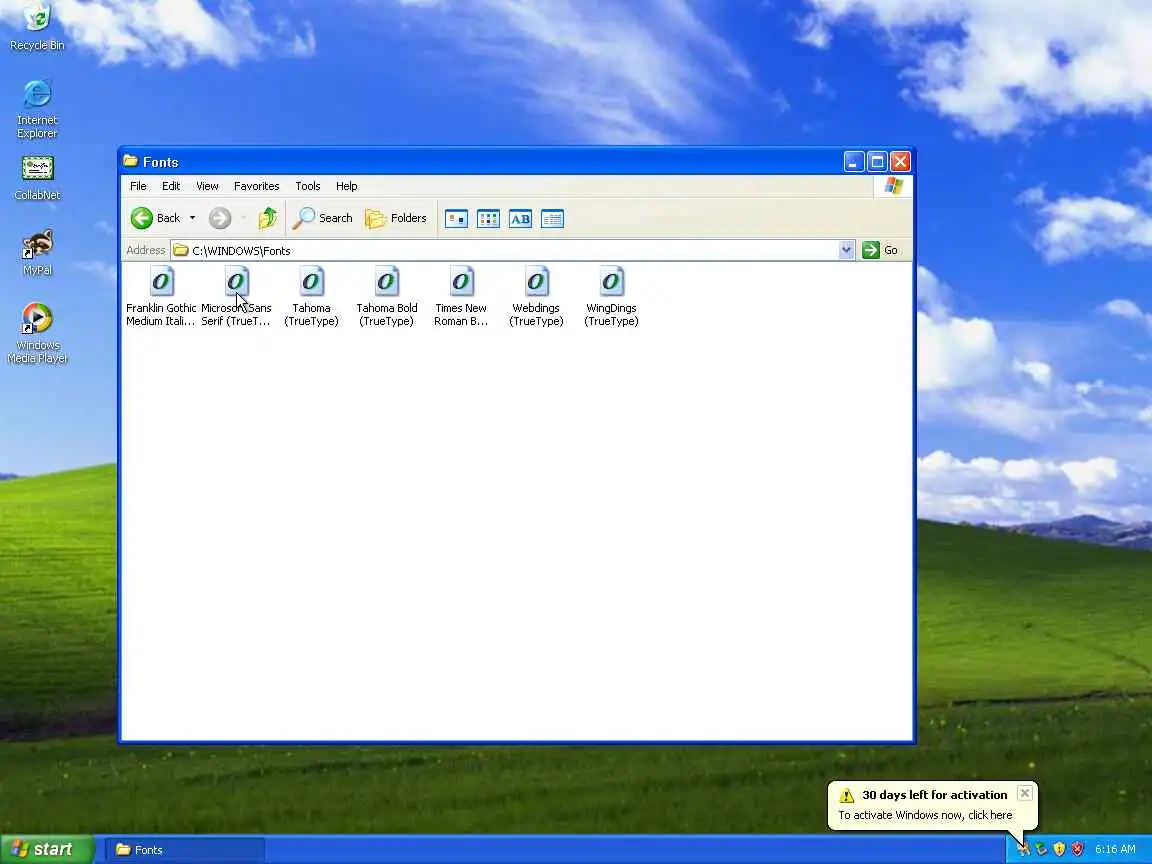Select the Tahoma (TrueType) font file

312,297
